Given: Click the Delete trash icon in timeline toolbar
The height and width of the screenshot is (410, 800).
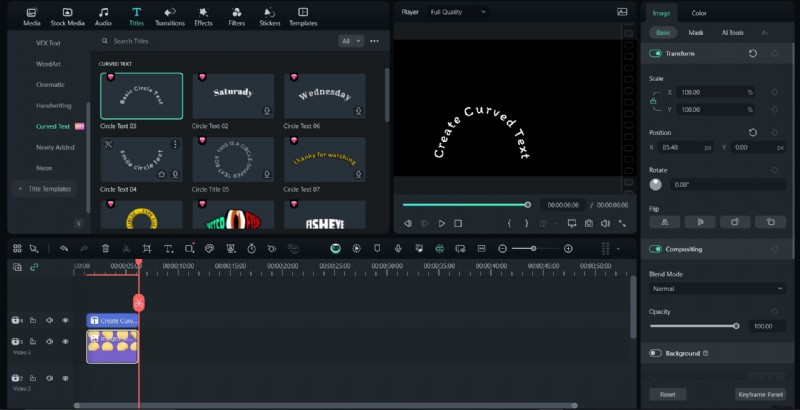Looking at the screenshot, I should click(x=105, y=248).
